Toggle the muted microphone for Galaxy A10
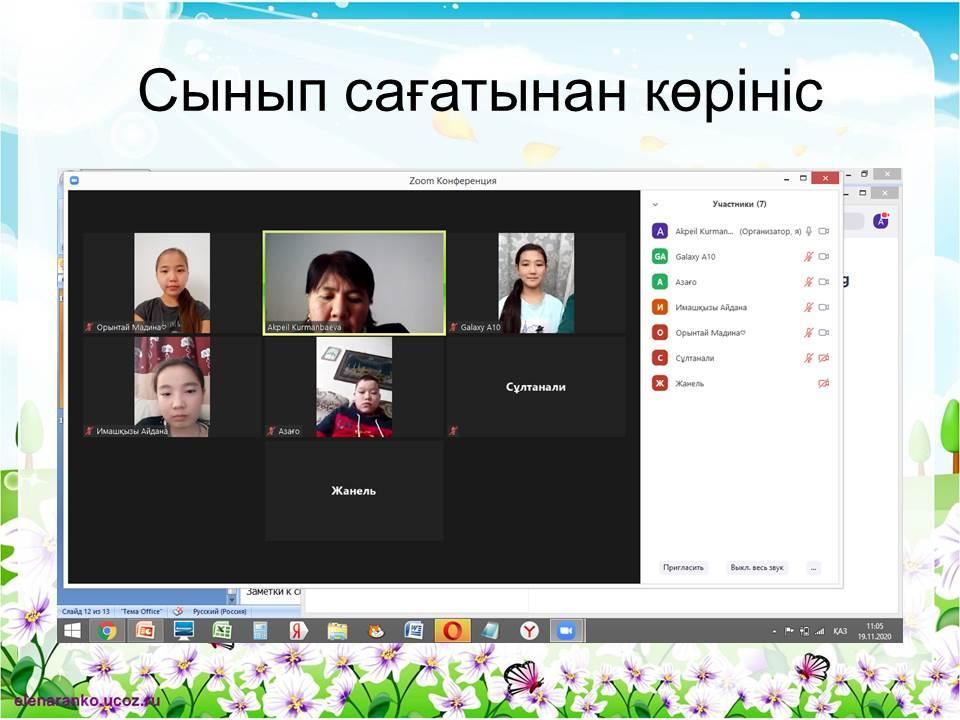 pos(809,257)
